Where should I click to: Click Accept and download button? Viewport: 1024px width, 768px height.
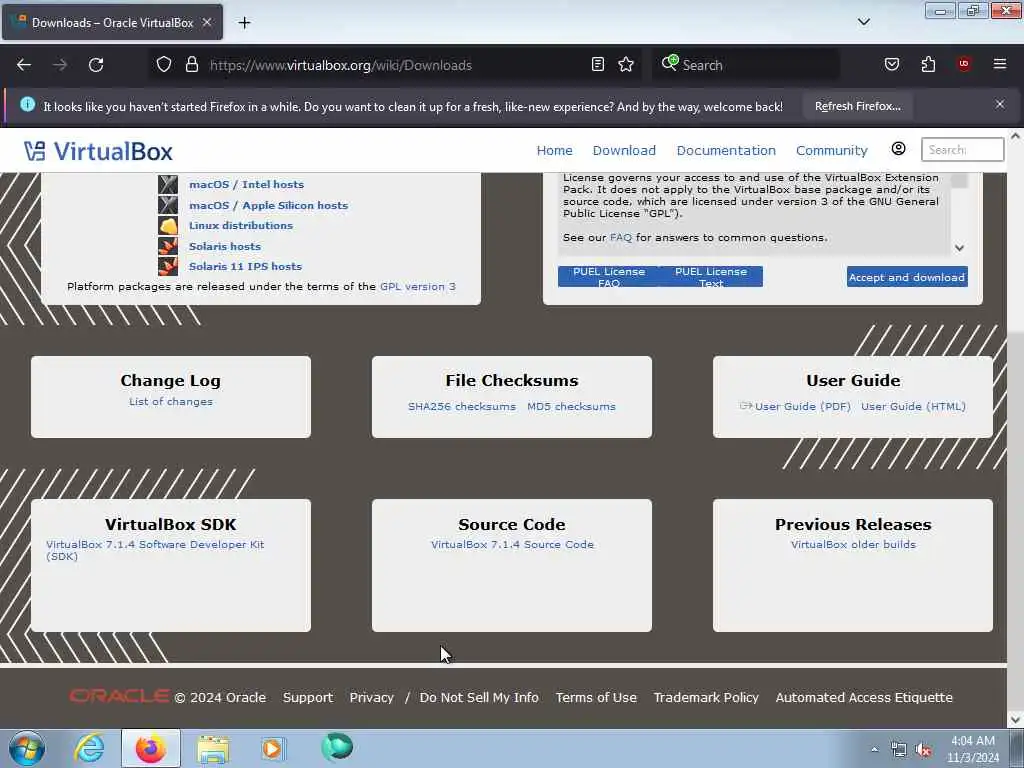click(907, 277)
